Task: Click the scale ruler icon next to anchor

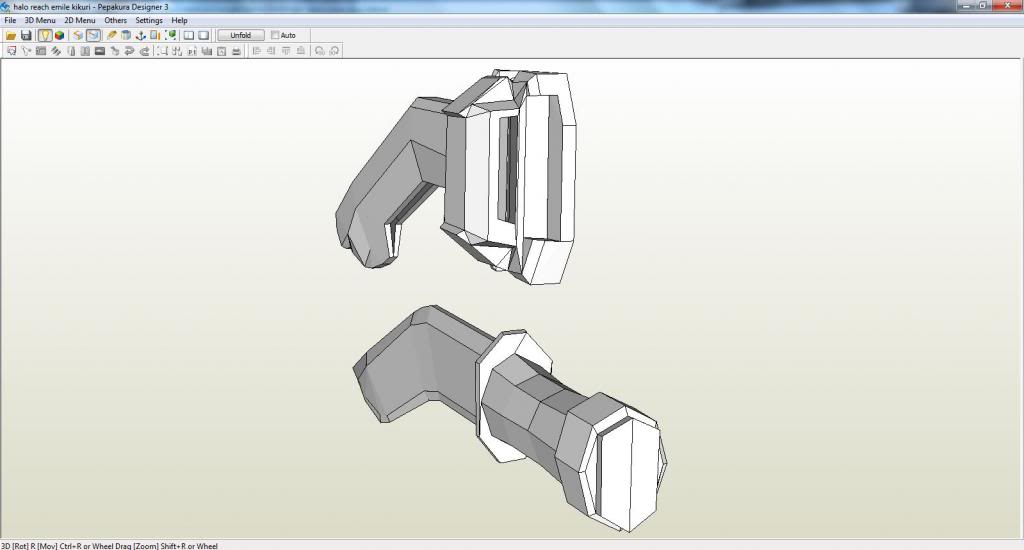Action: pyautogui.click(x=155, y=35)
